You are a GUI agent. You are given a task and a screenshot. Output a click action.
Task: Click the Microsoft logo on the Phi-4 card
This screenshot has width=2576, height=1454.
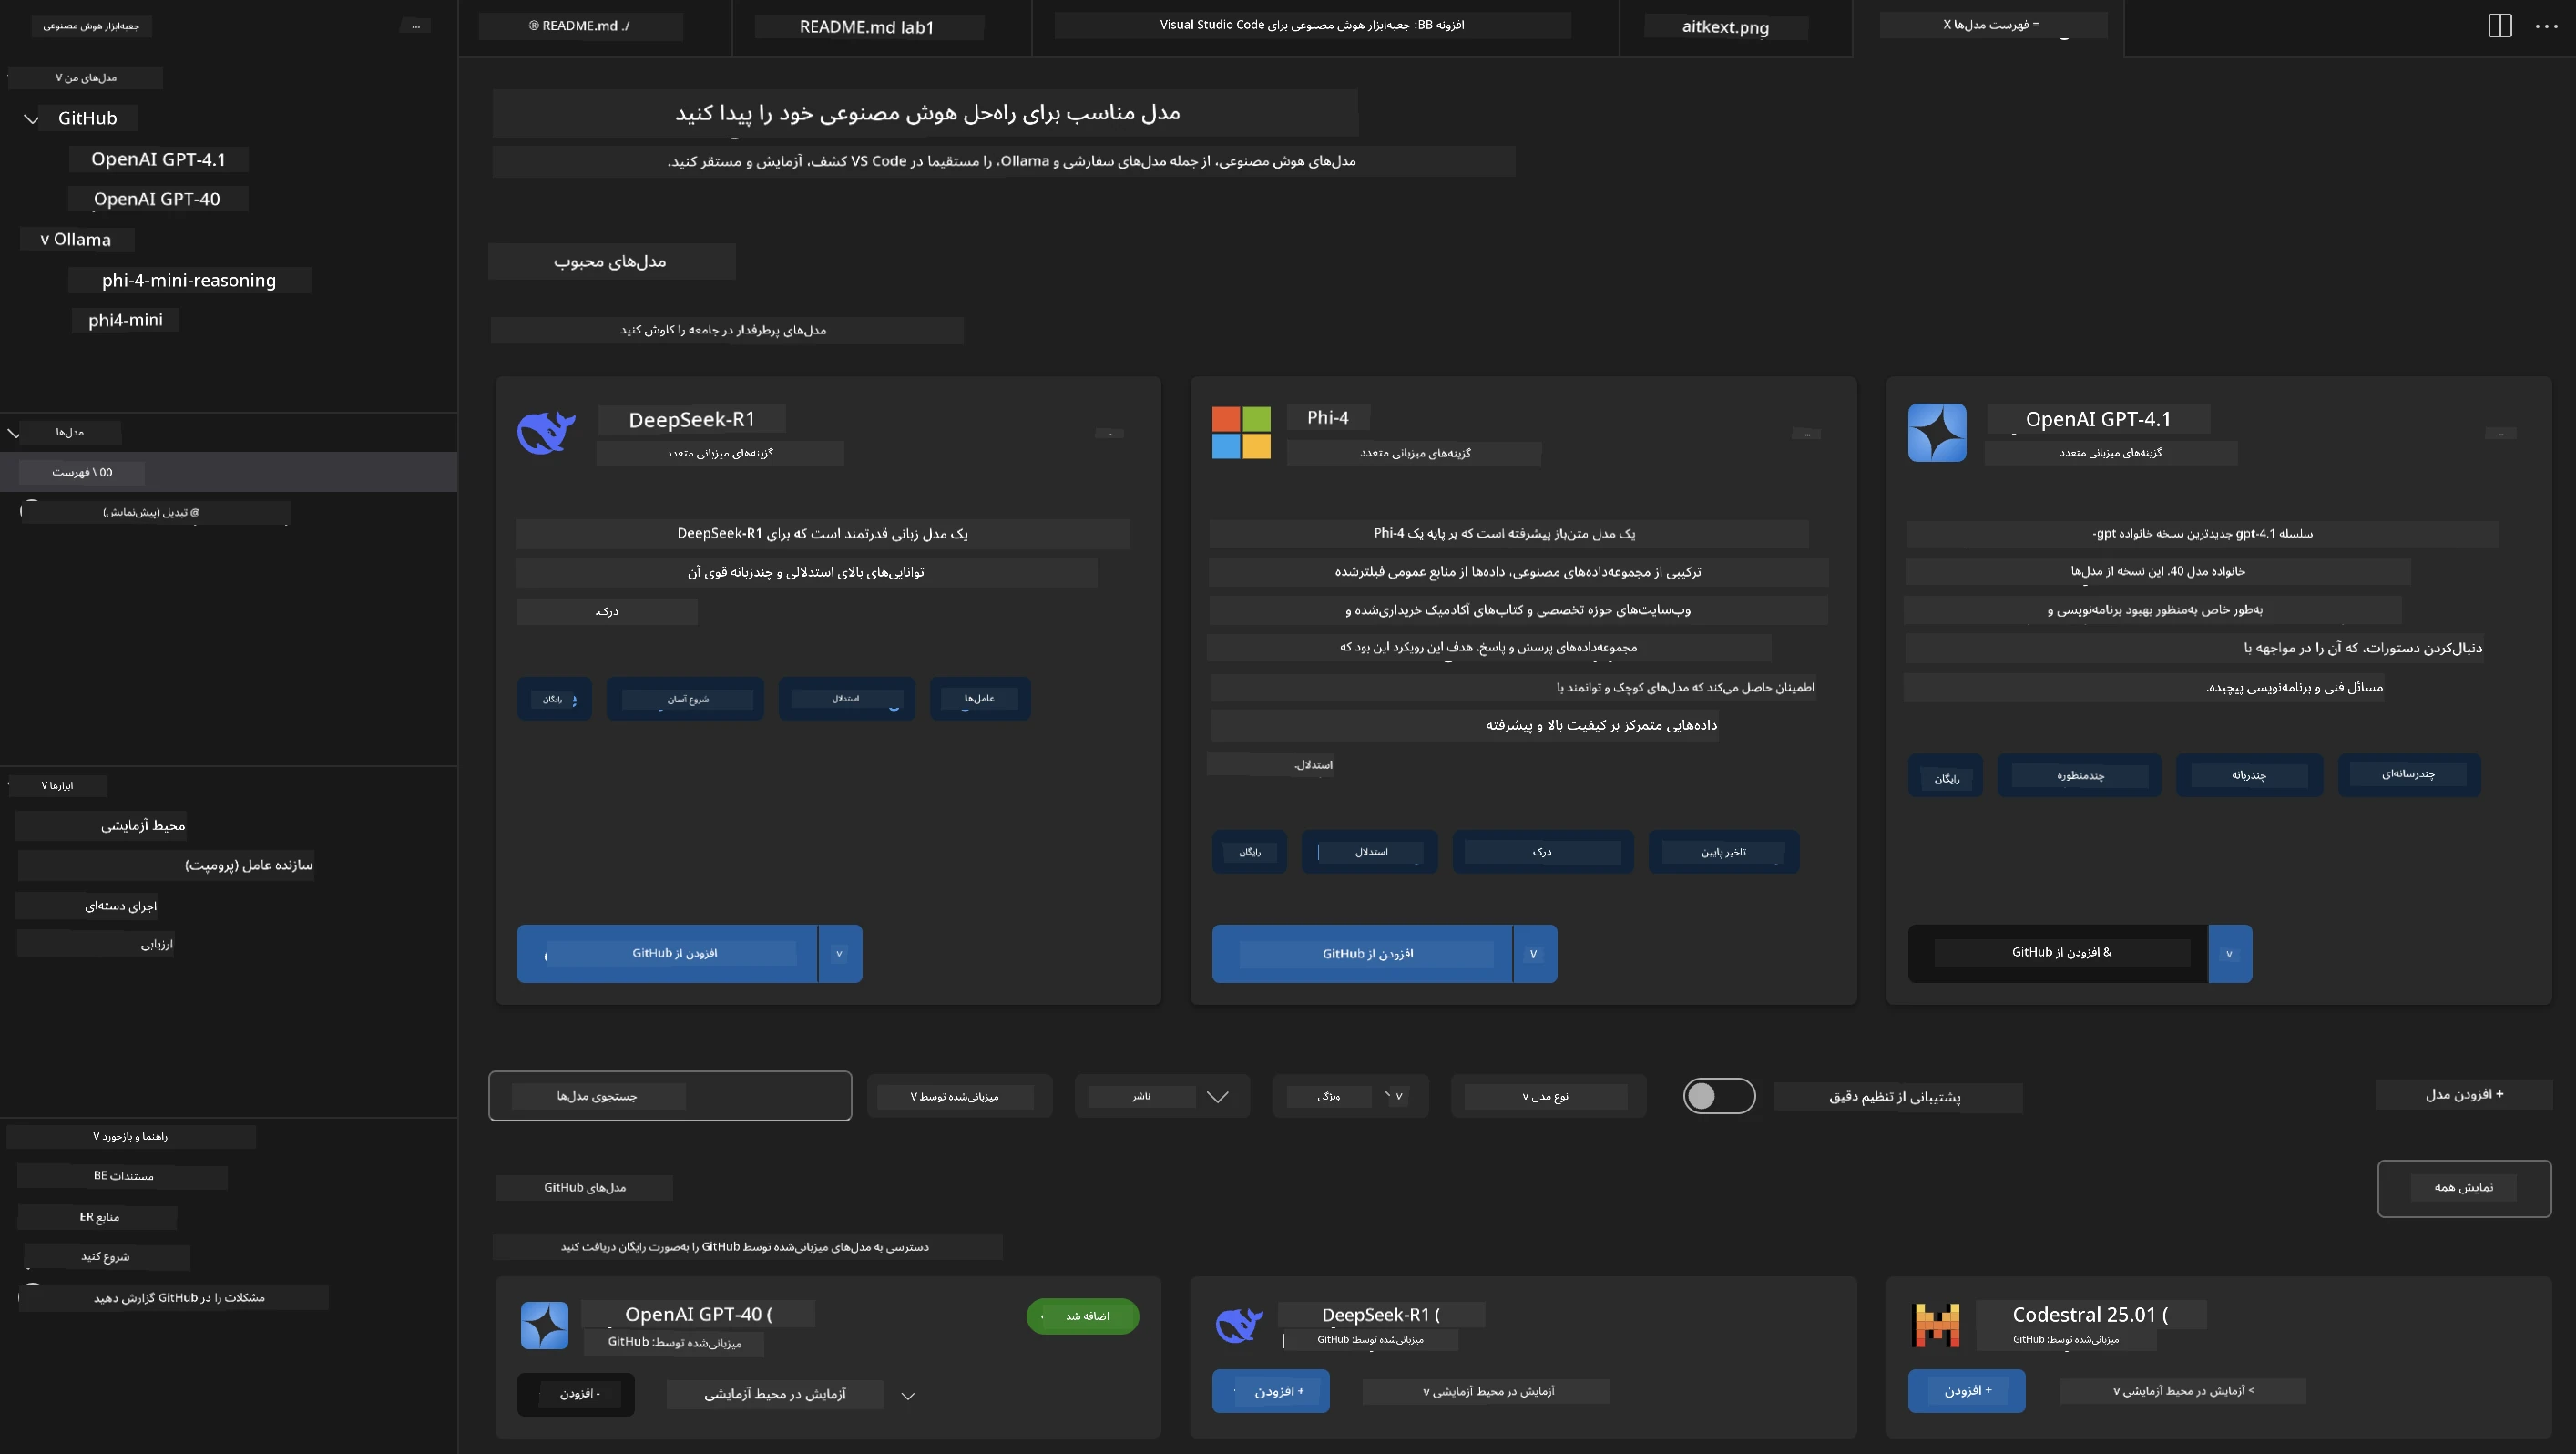tap(1241, 432)
